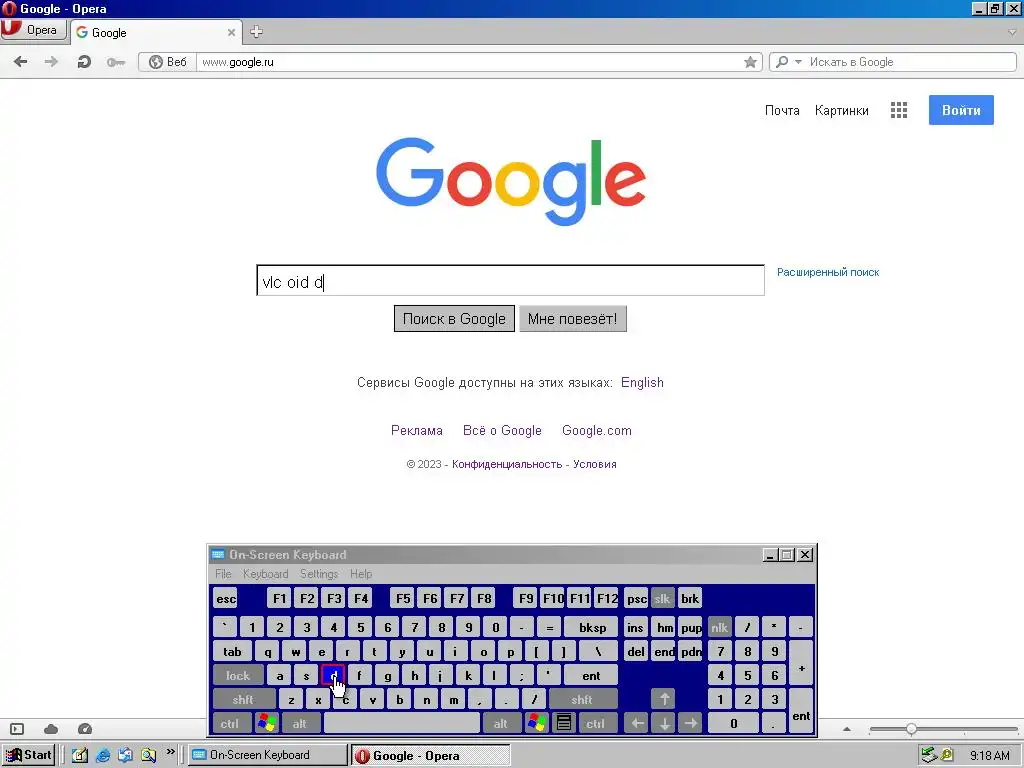Click the context menu key icon

pyautogui.click(x=564, y=724)
